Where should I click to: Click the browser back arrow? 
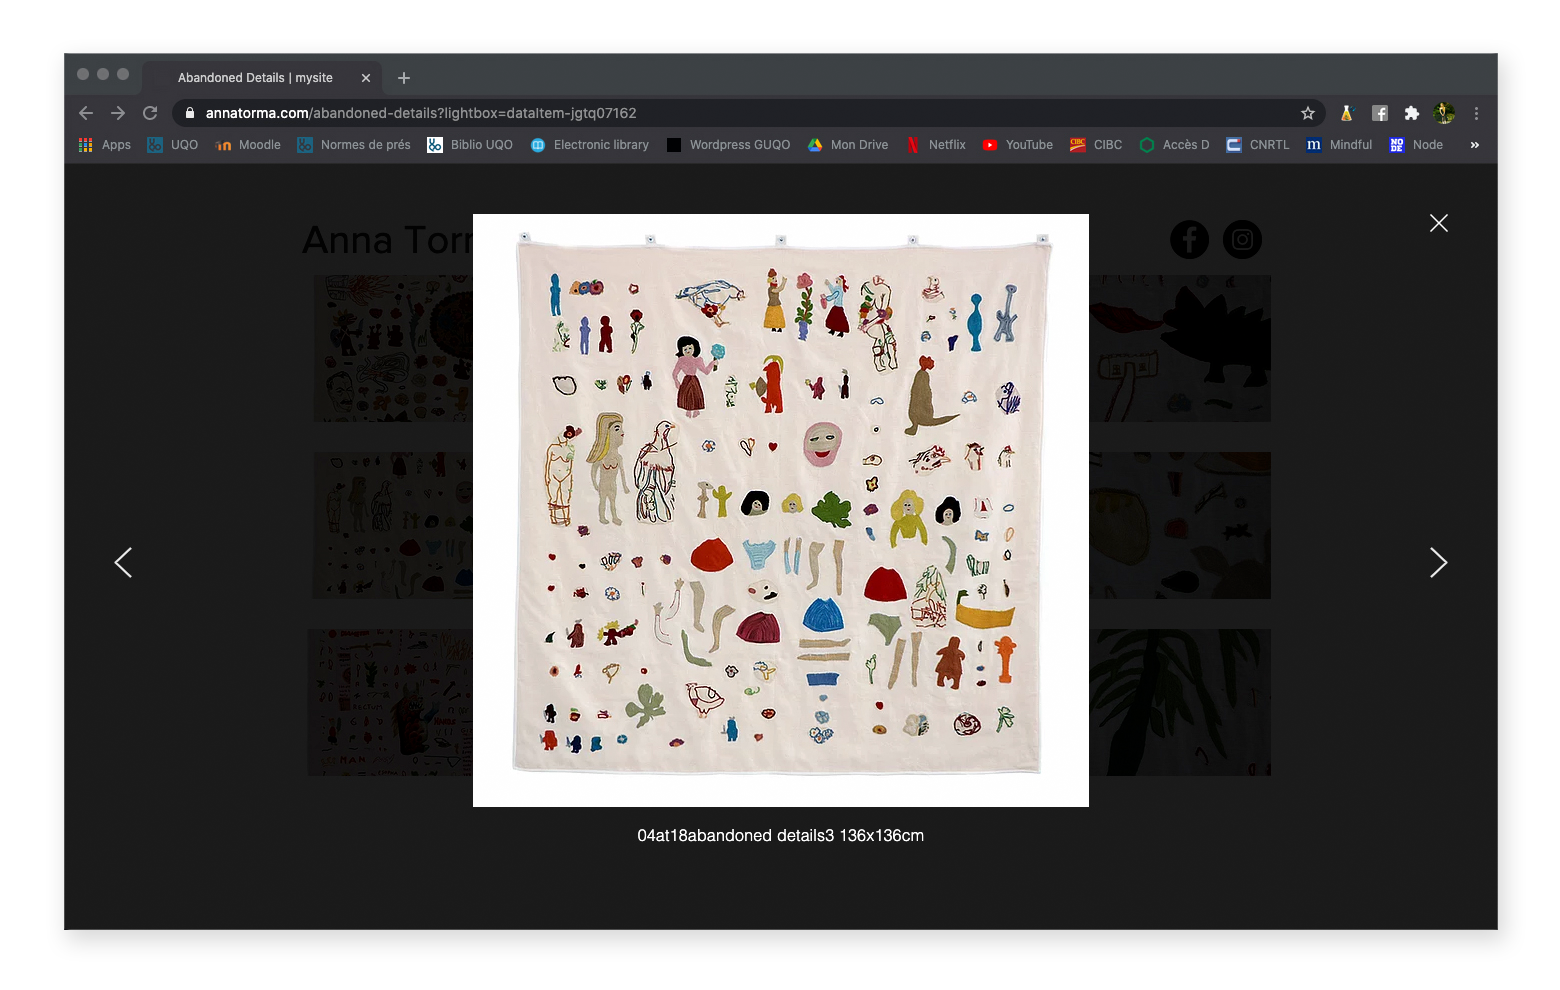point(86,113)
